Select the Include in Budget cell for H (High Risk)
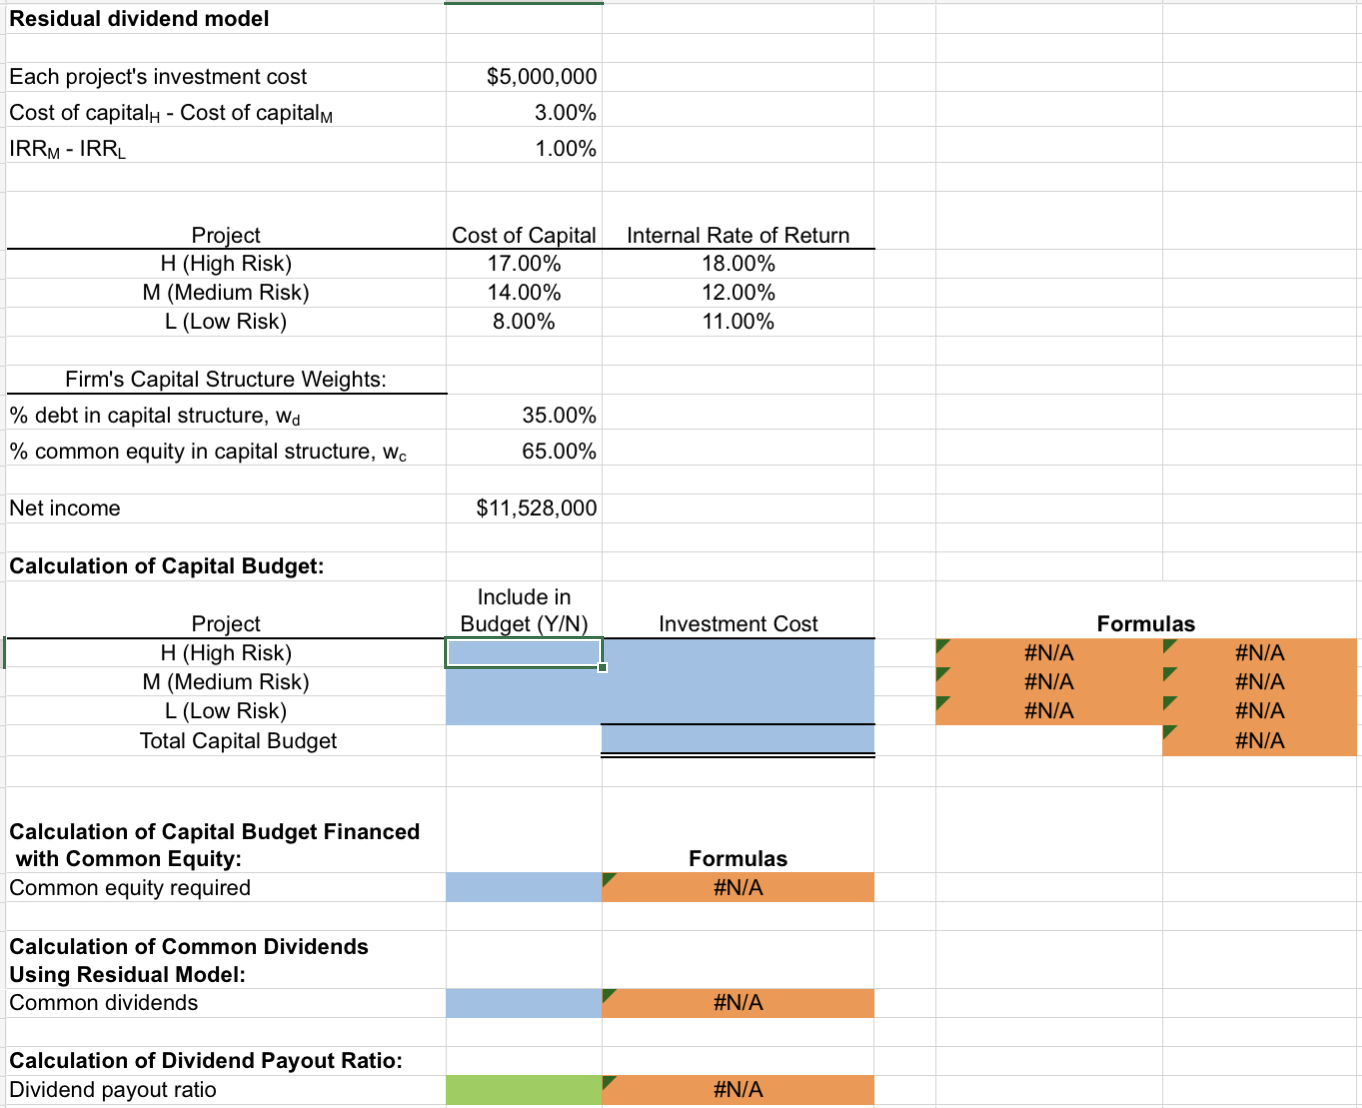 click(x=523, y=652)
